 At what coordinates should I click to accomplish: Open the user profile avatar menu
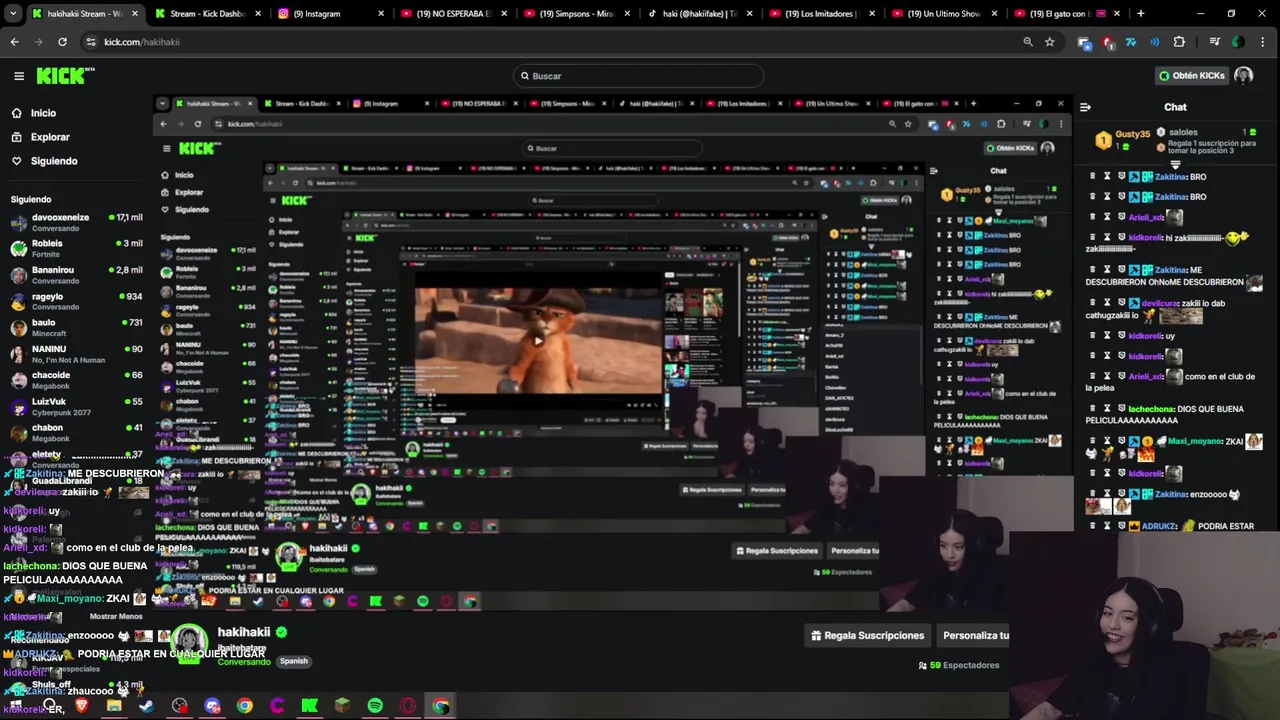click(1243, 76)
